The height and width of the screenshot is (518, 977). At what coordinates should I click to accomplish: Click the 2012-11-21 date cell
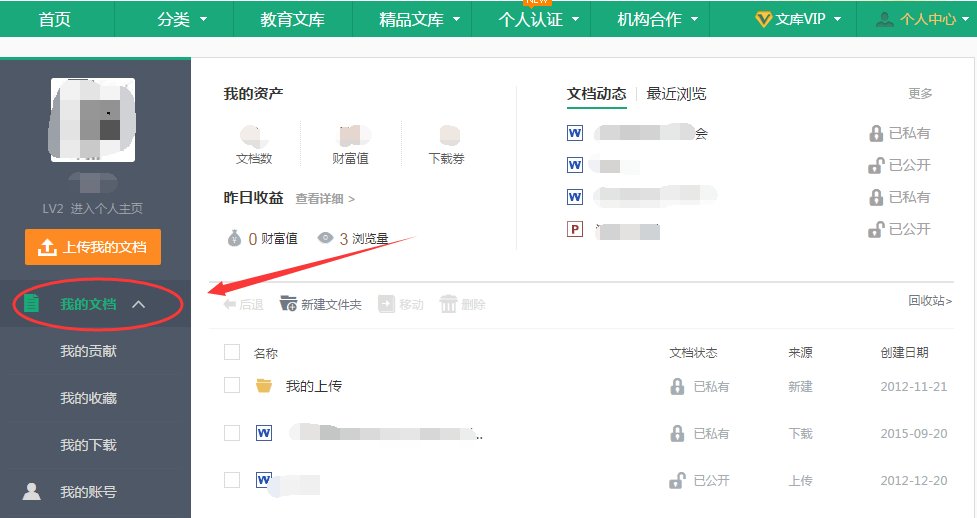click(913, 386)
